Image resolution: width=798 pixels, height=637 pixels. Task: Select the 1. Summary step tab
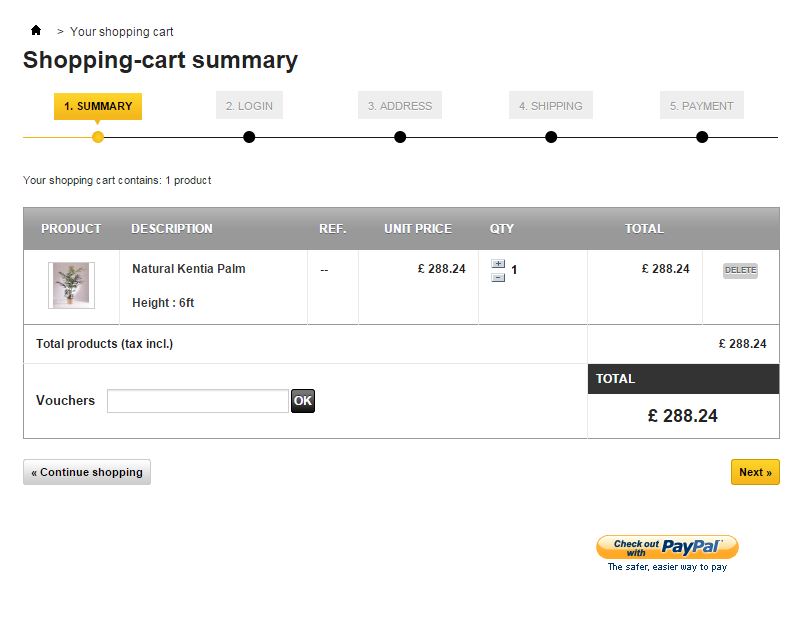98,106
